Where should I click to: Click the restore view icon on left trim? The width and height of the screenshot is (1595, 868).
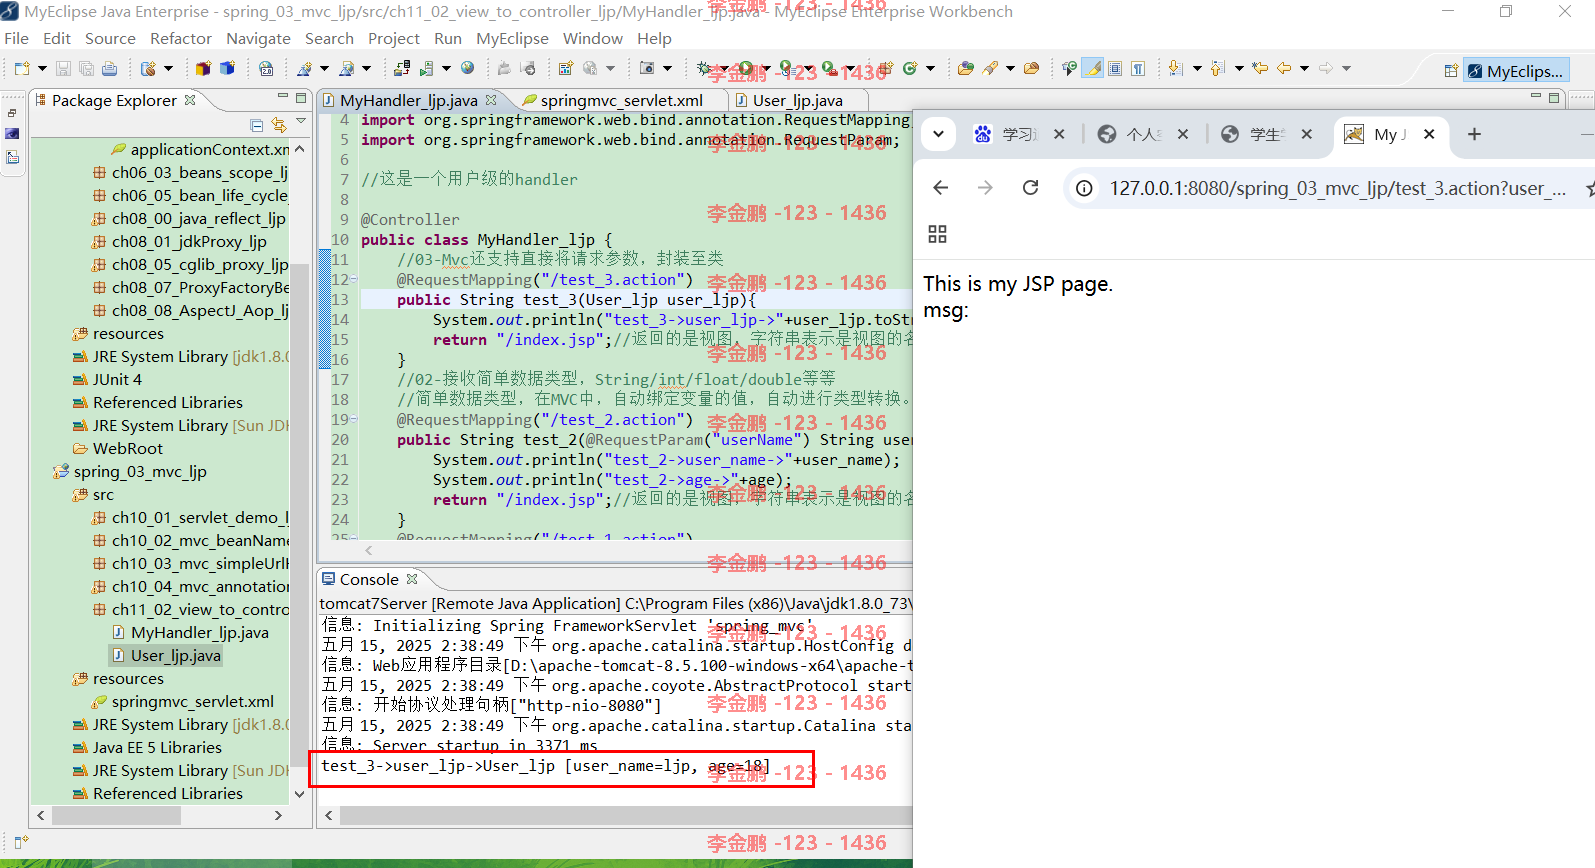[x=12, y=114]
